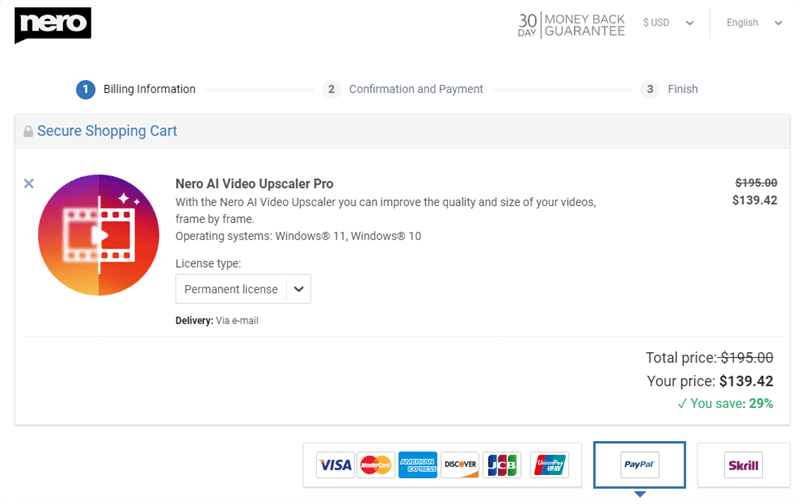Image resolution: width=800 pixels, height=504 pixels.
Task: Click the 30 Day Money Back Guarantee badge
Action: click(571, 25)
